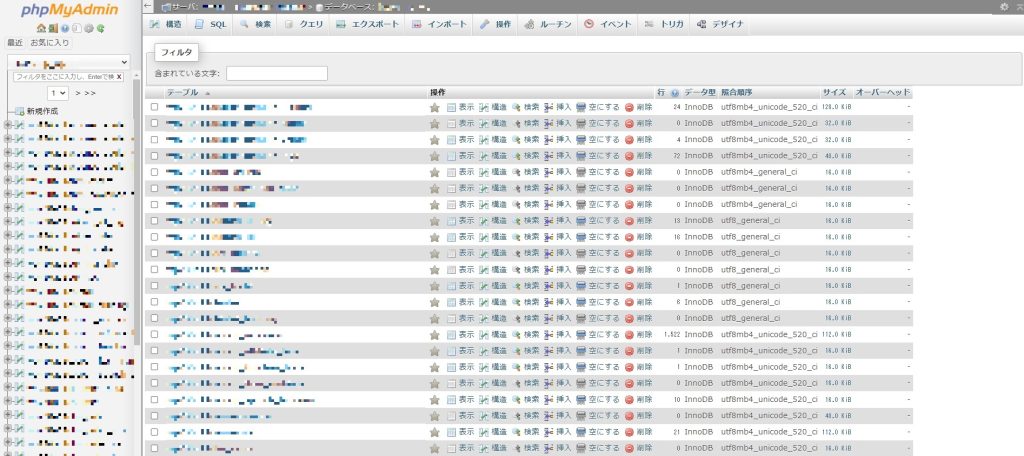Open 構造 for the table with 10 rows
This screenshot has width=1024, height=456.
(493, 399)
